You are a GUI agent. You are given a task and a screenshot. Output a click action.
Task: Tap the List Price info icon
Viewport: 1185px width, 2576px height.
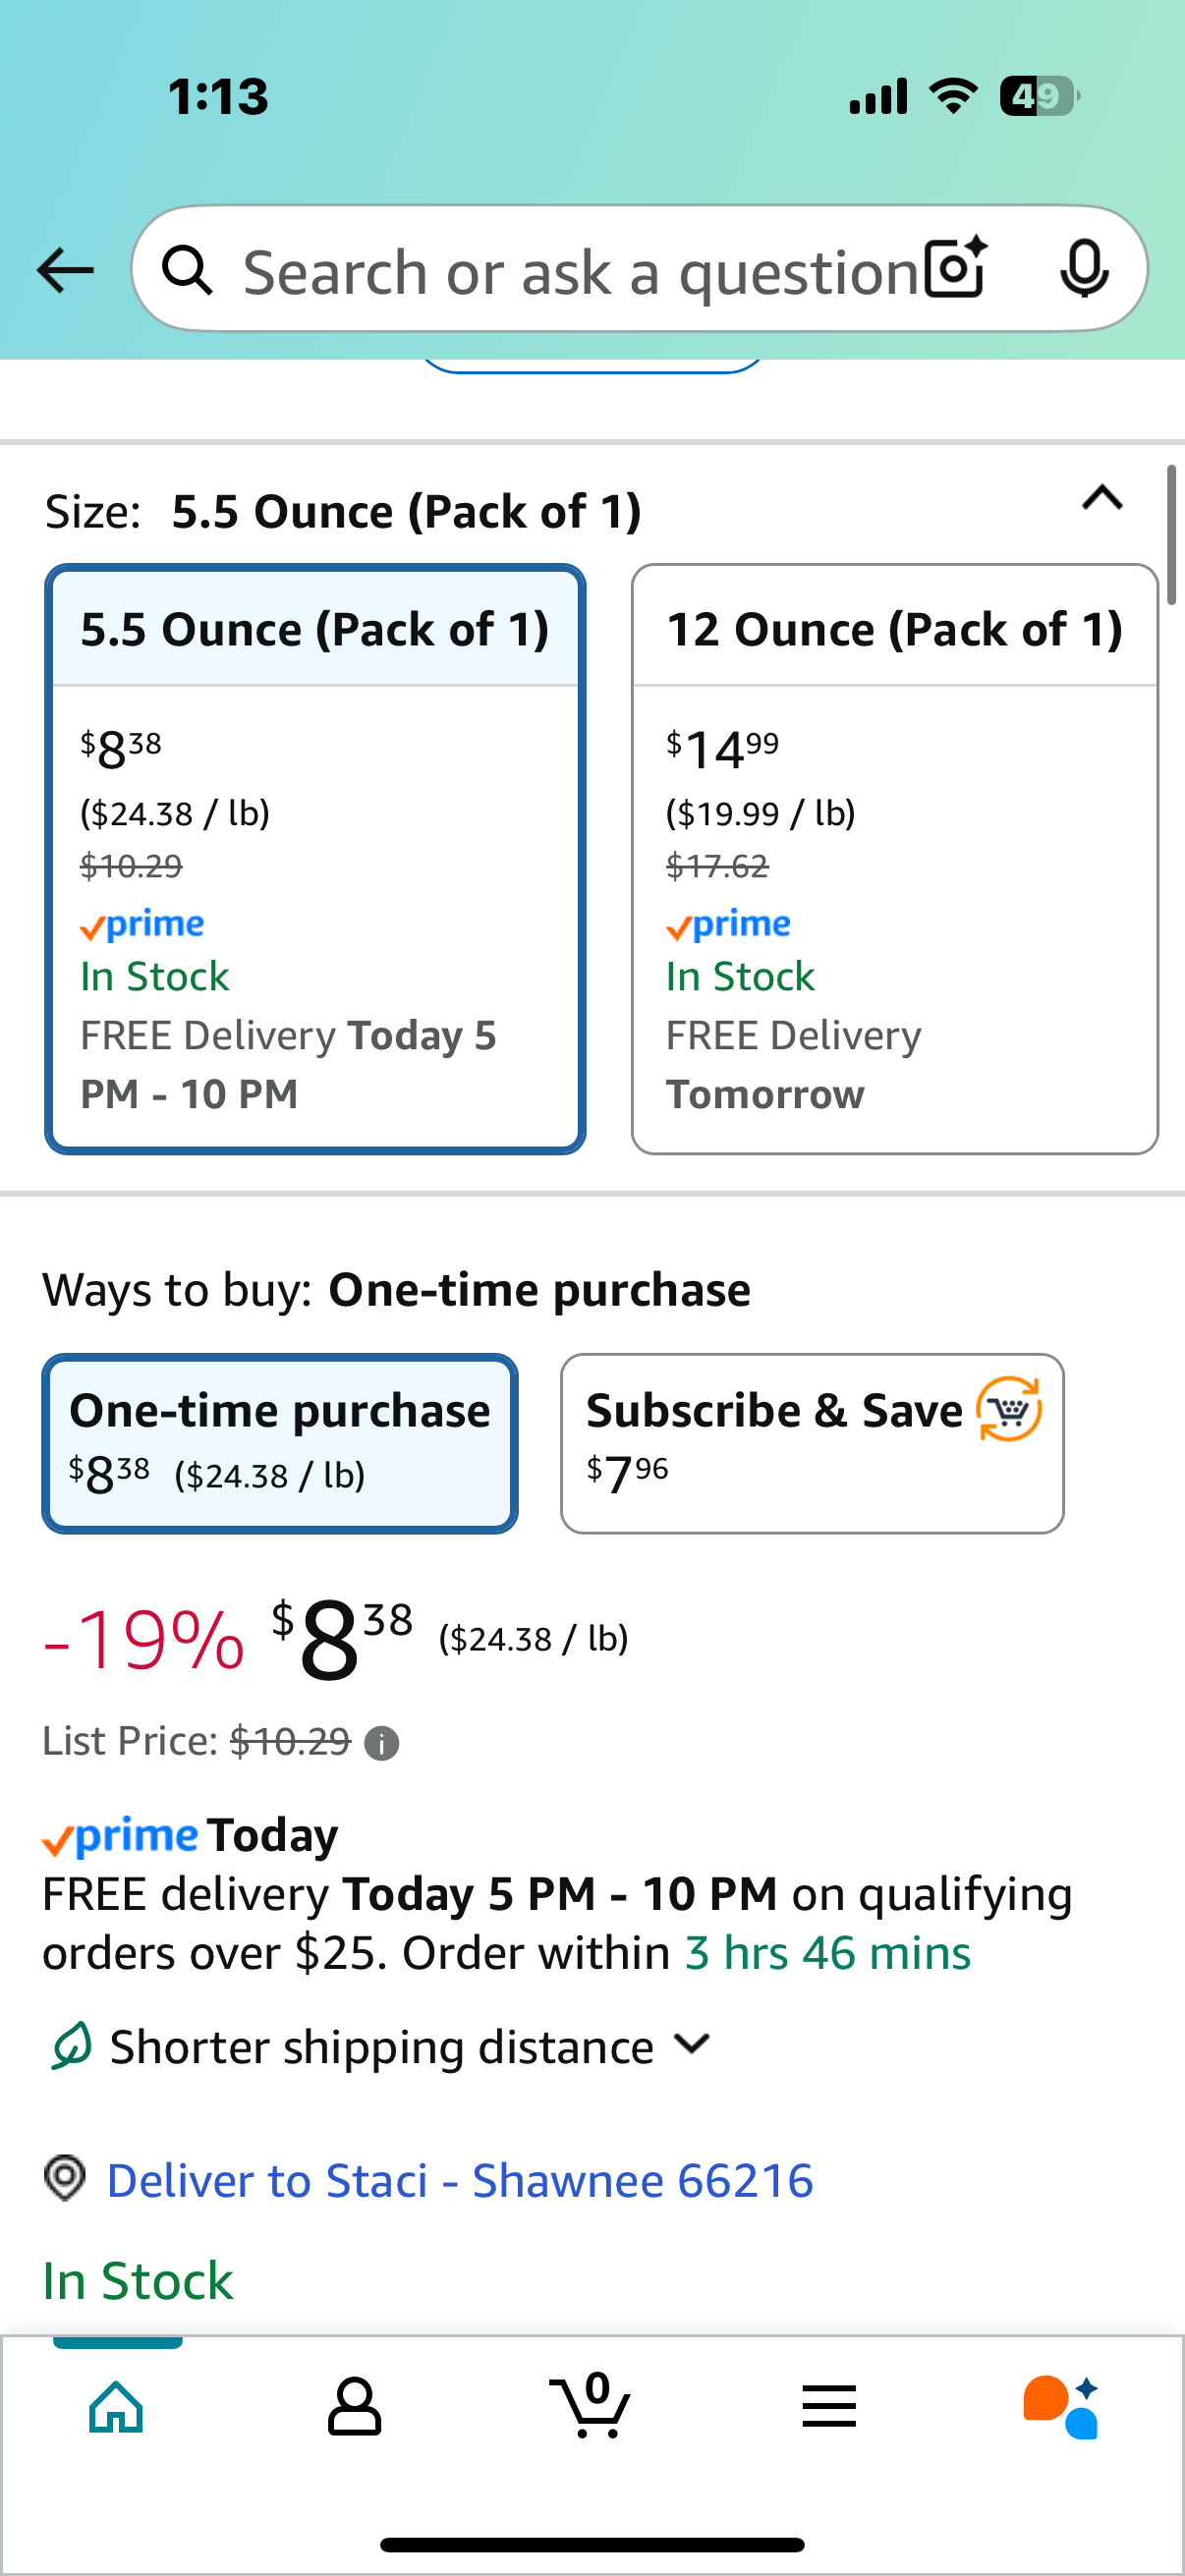[x=381, y=1743]
